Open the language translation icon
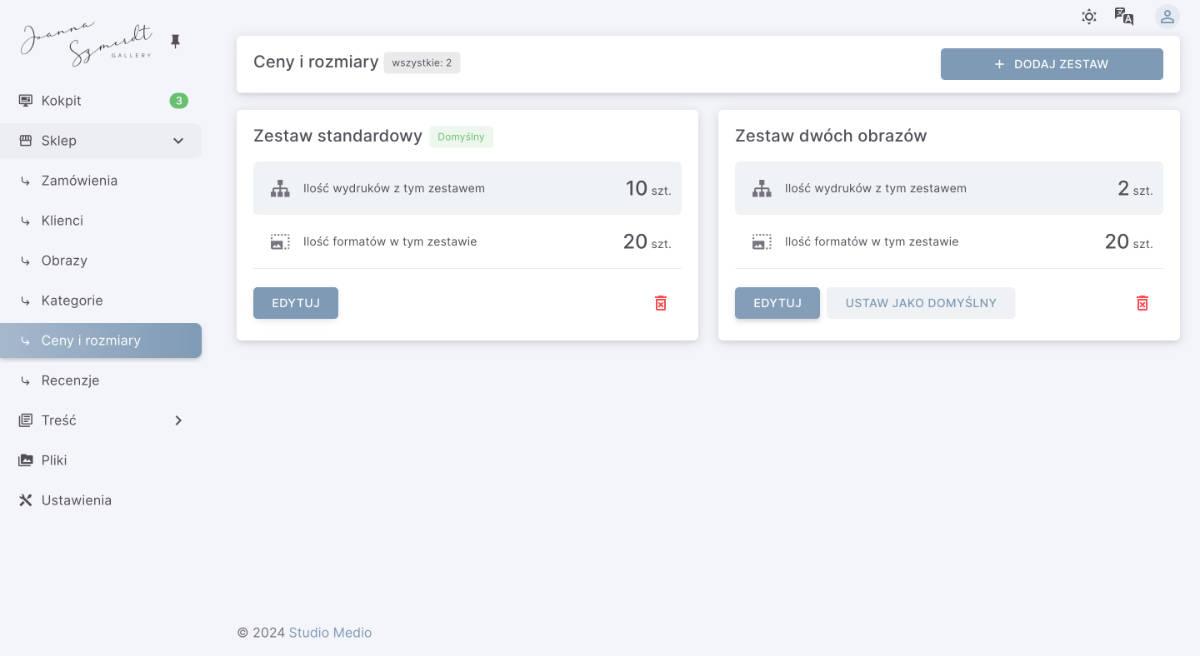This screenshot has width=1200, height=656. tap(1124, 16)
